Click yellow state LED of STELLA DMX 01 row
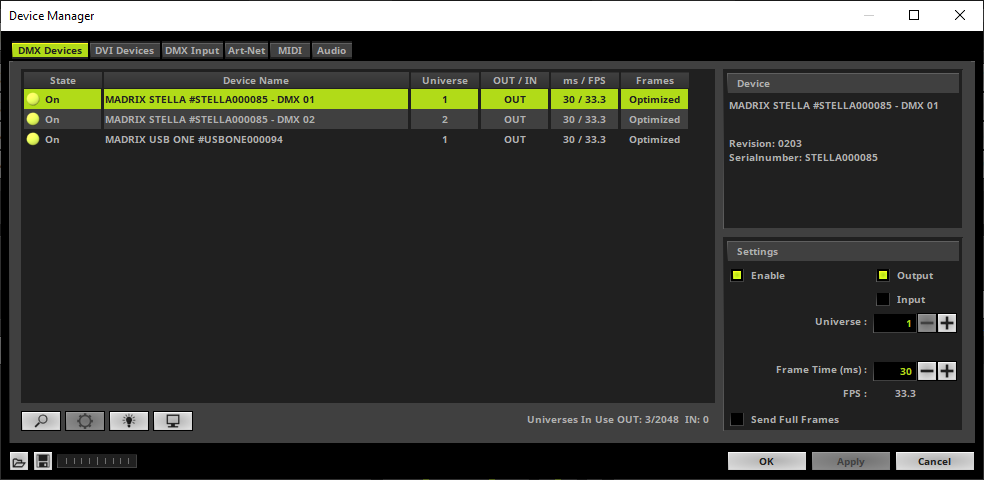The height and width of the screenshot is (480, 984). [33, 99]
